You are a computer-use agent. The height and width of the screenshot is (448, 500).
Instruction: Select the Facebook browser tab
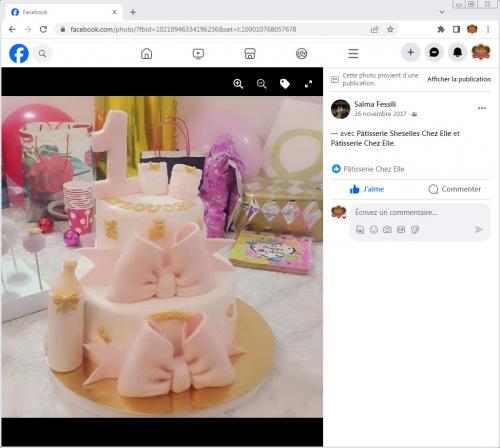click(62, 12)
